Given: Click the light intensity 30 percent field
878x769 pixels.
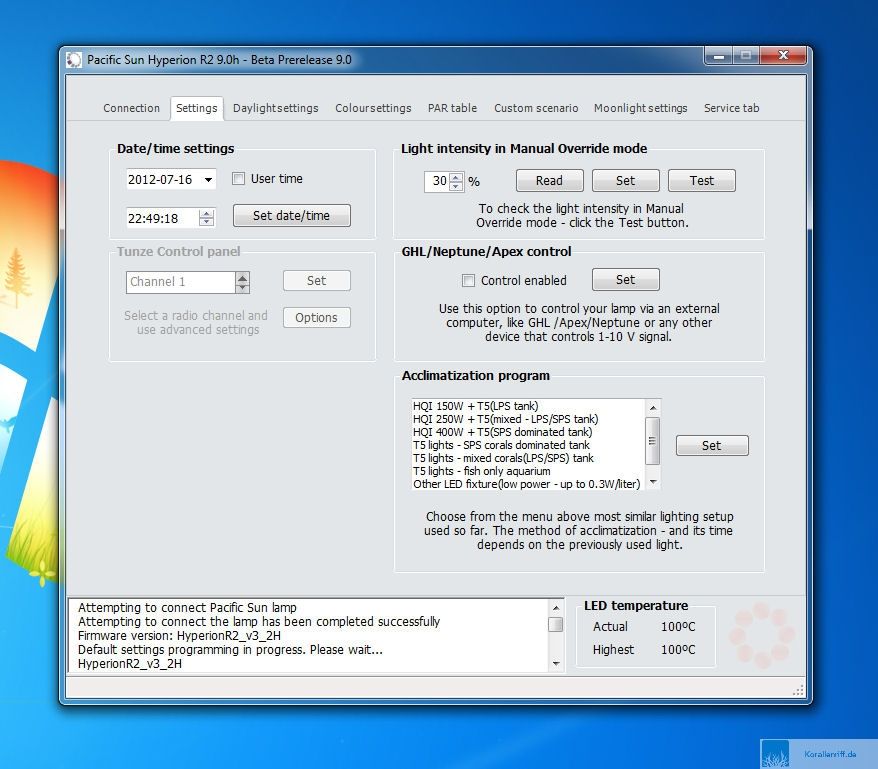Looking at the screenshot, I should coord(437,181).
